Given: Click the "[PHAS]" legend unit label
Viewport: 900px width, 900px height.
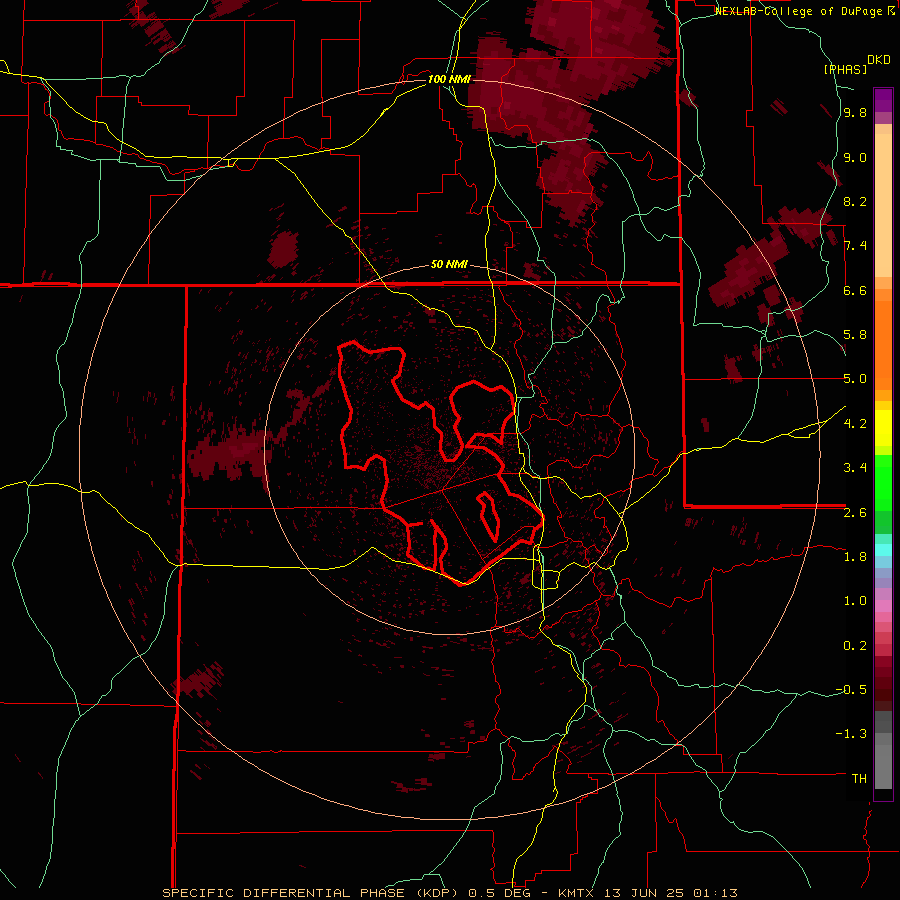Looking at the screenshot, I should 845,70.
